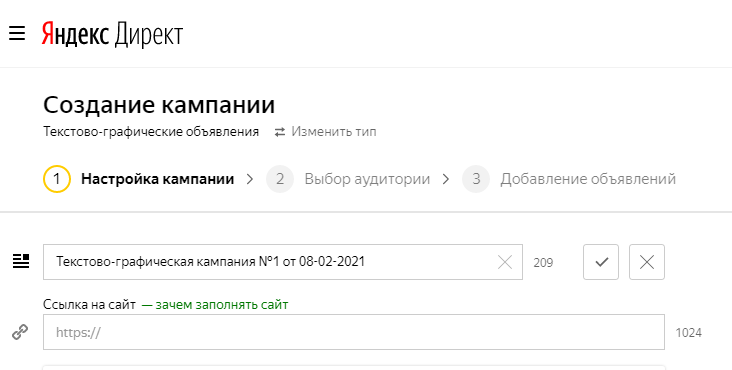Image resolution: width=732 pixels, height=370 pixels.
Task: Click step 2 number circle
Action: (280, 179)
